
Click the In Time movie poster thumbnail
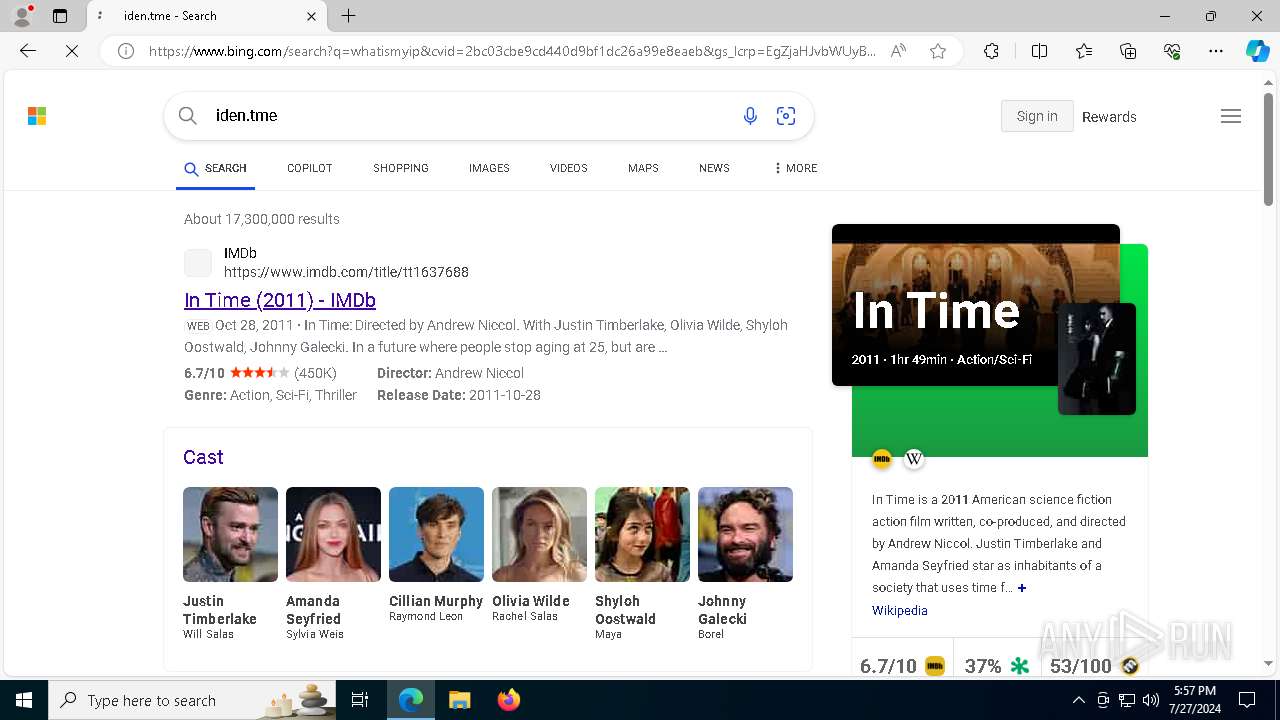point(1097,358)
